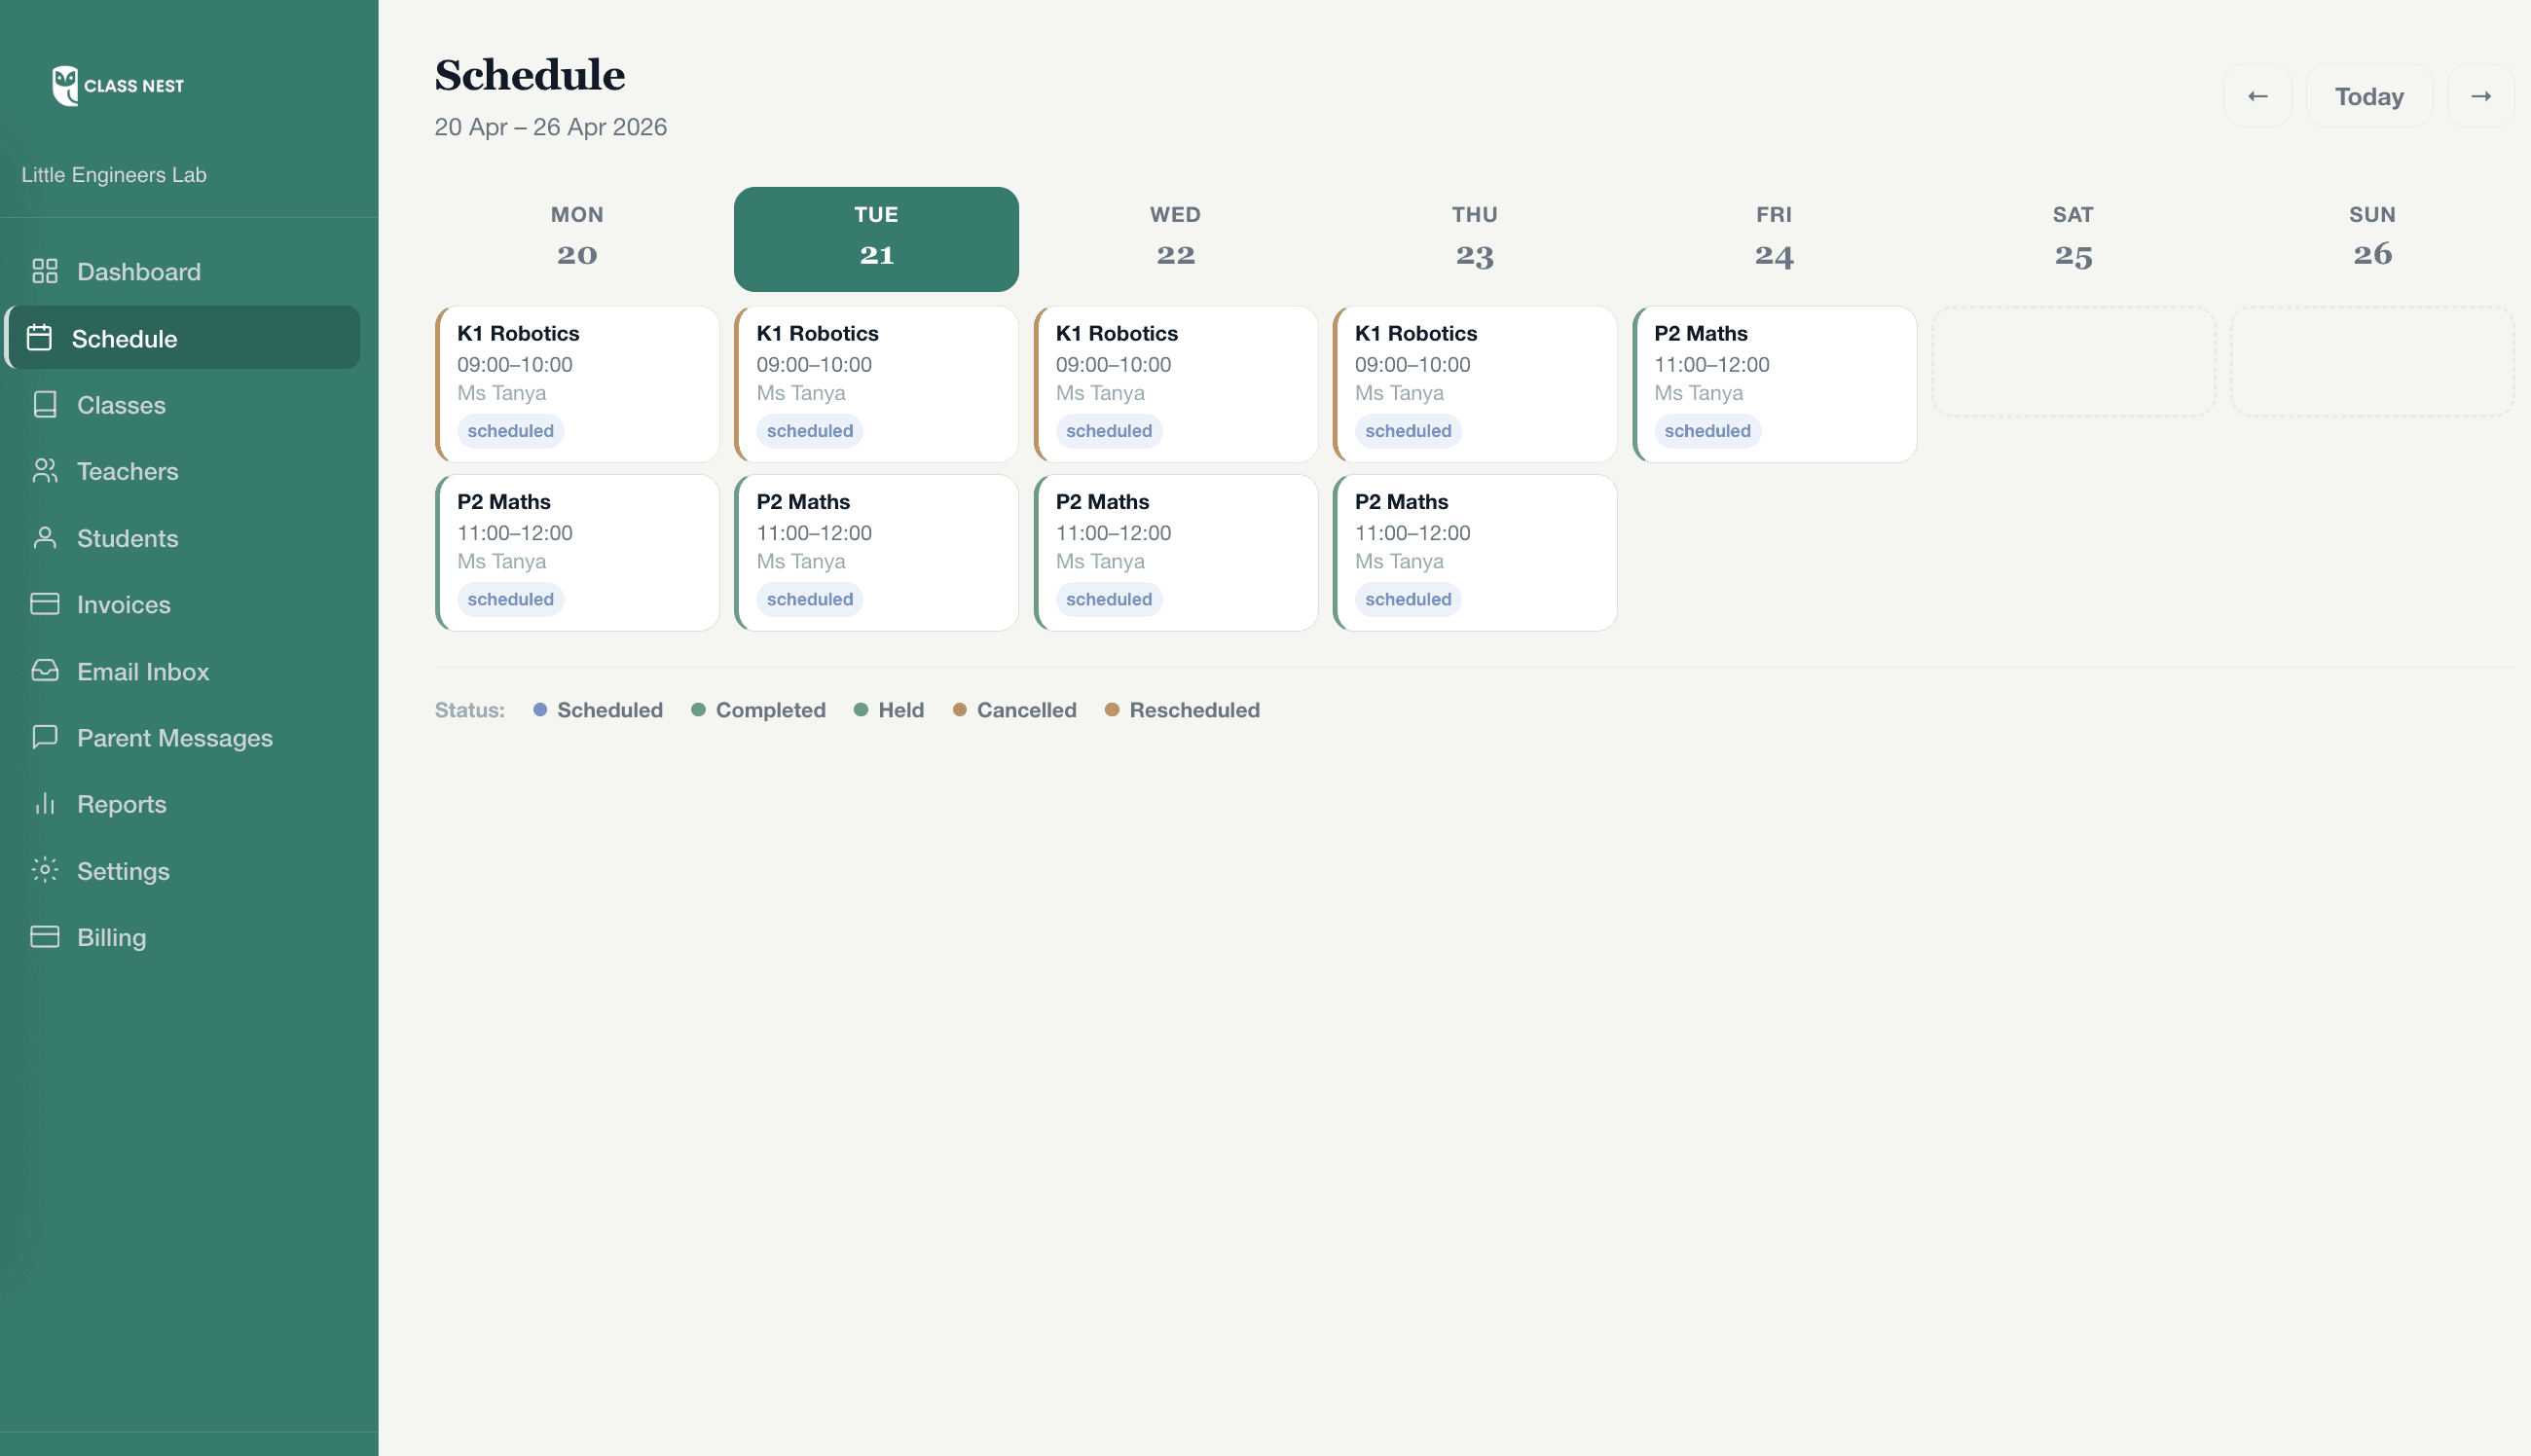
Task: Toggle the Cancelled status filter
Action: coord(1013,710)
